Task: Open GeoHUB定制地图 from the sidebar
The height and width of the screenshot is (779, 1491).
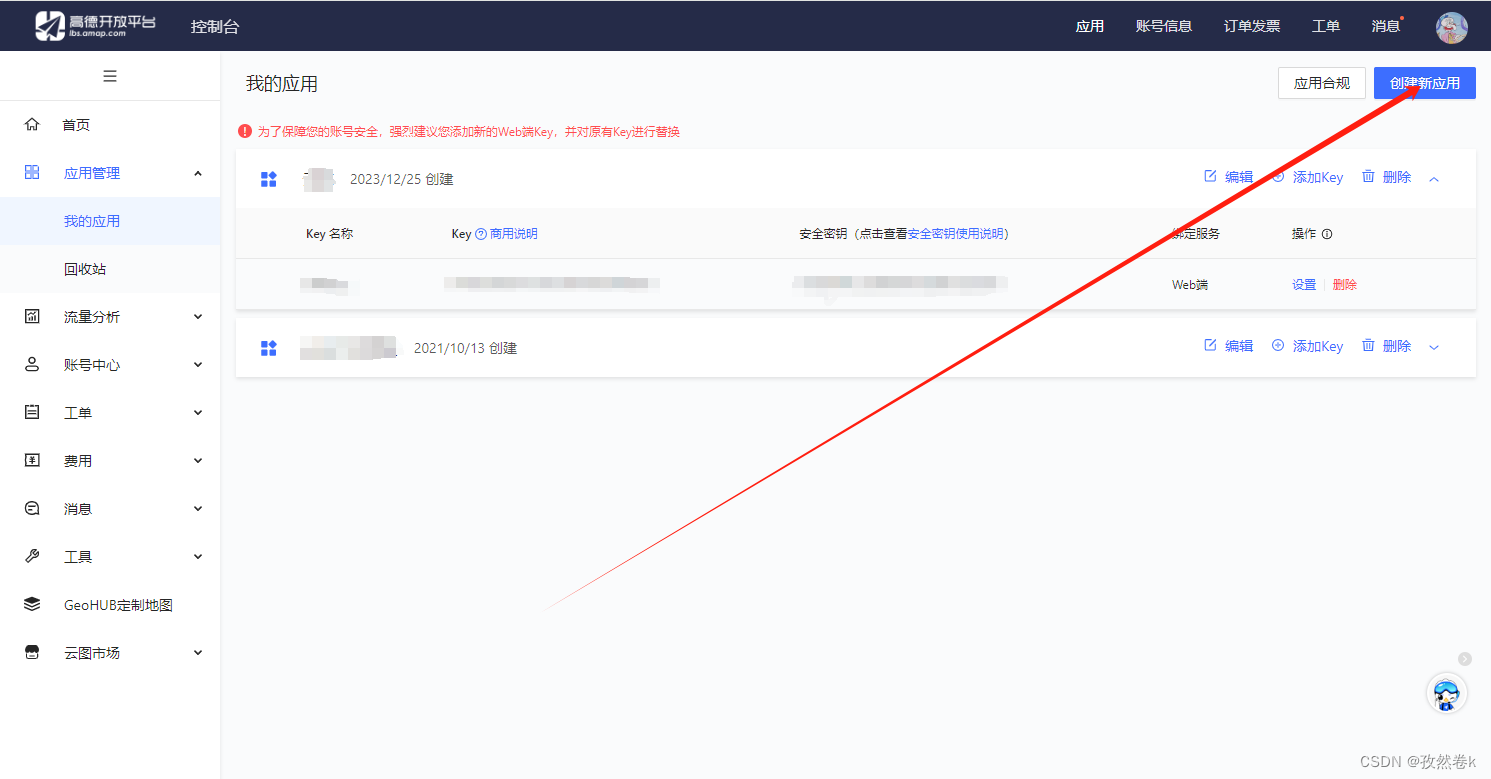Action: tap(118, 605)
